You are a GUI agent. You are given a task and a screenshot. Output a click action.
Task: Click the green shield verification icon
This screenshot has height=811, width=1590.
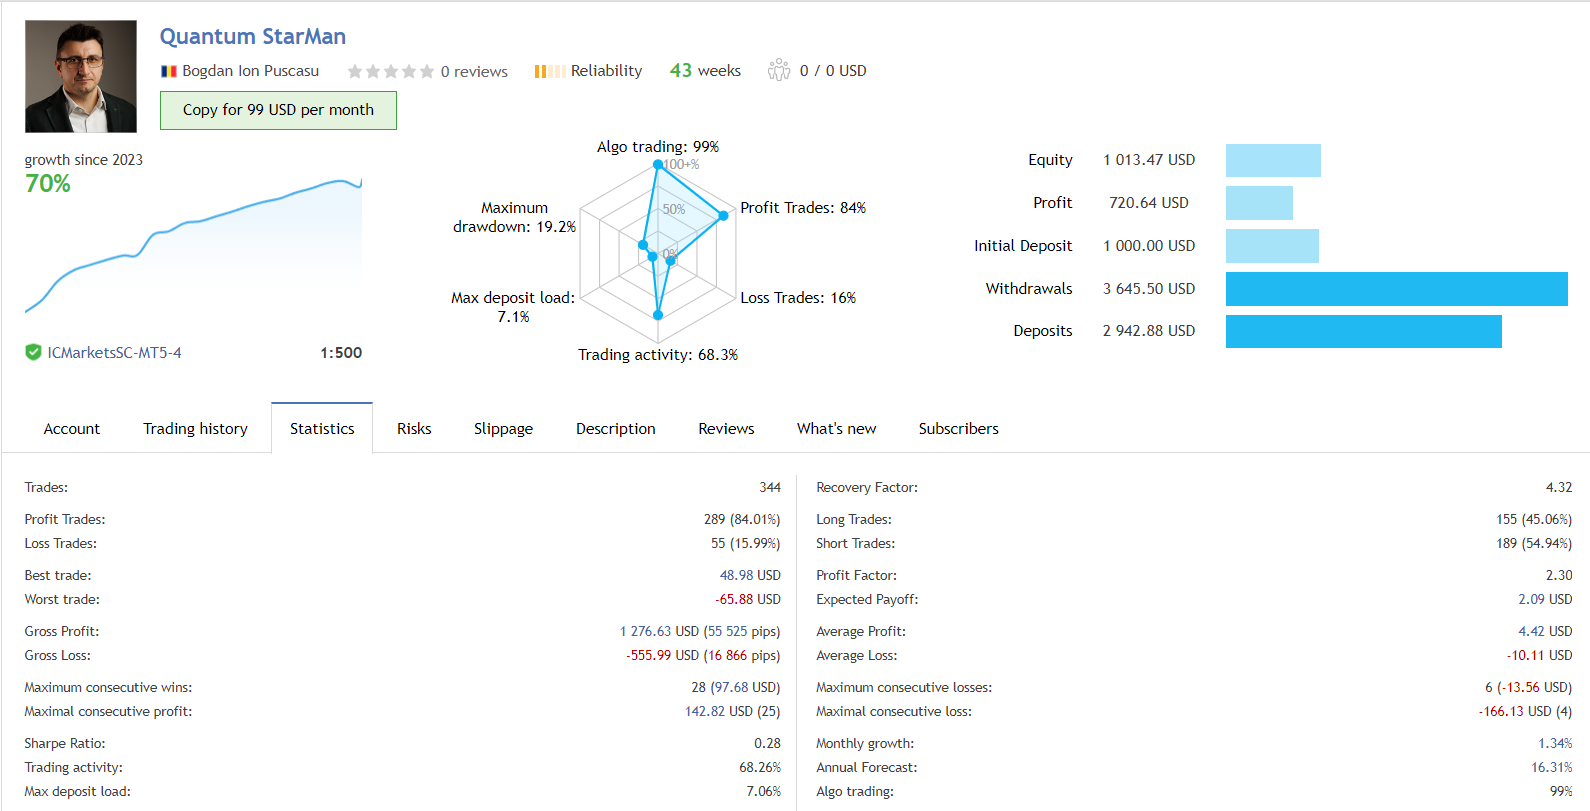[x=33, y=352]
